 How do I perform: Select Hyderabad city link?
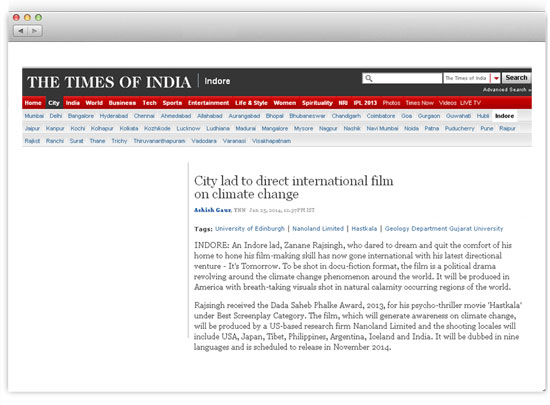pyautogui.click(x=114, y=116)
